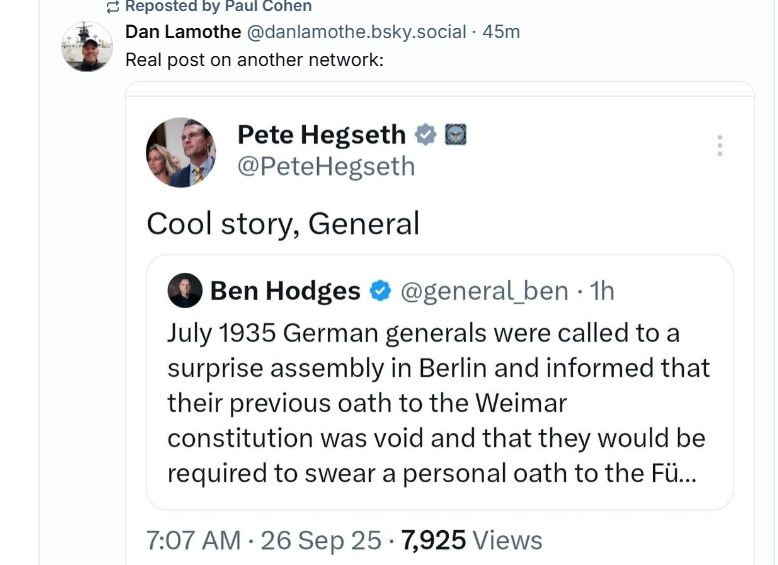778x565 pixels.
Task: Open the Dan Lamothe display name link
Action: [x=181, y=31]
